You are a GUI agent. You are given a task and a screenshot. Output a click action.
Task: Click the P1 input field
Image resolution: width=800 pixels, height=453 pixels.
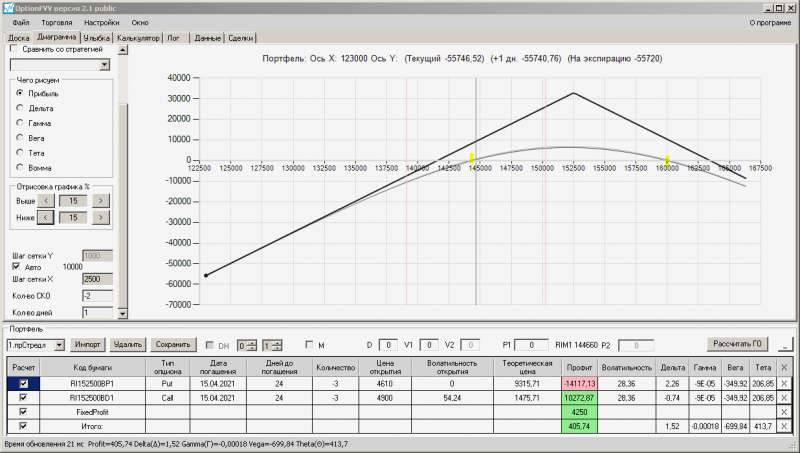pyautogui.click(x=531, y=345)
